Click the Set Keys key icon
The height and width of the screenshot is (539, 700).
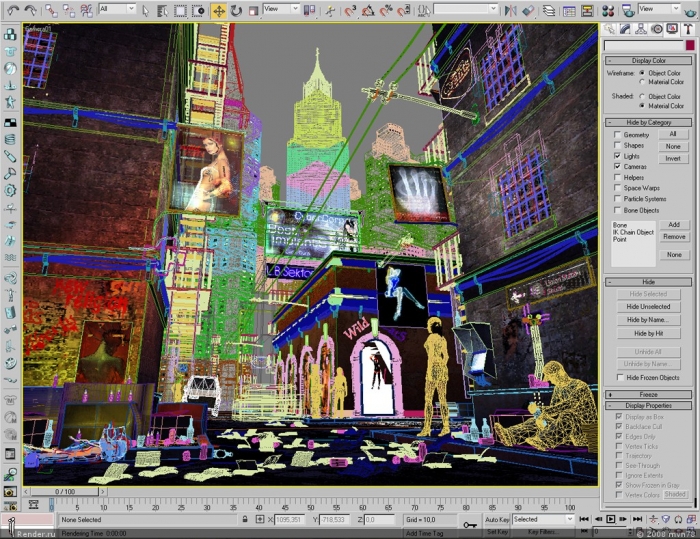[470, 524]
